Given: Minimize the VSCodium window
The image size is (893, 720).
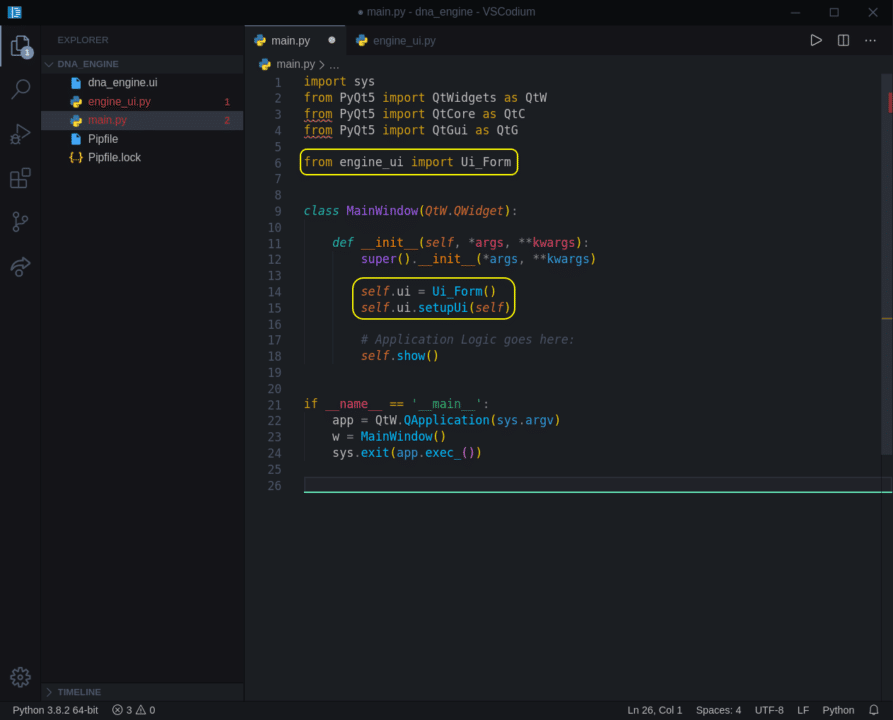Looking at the screenshot, I should point(796,12).
